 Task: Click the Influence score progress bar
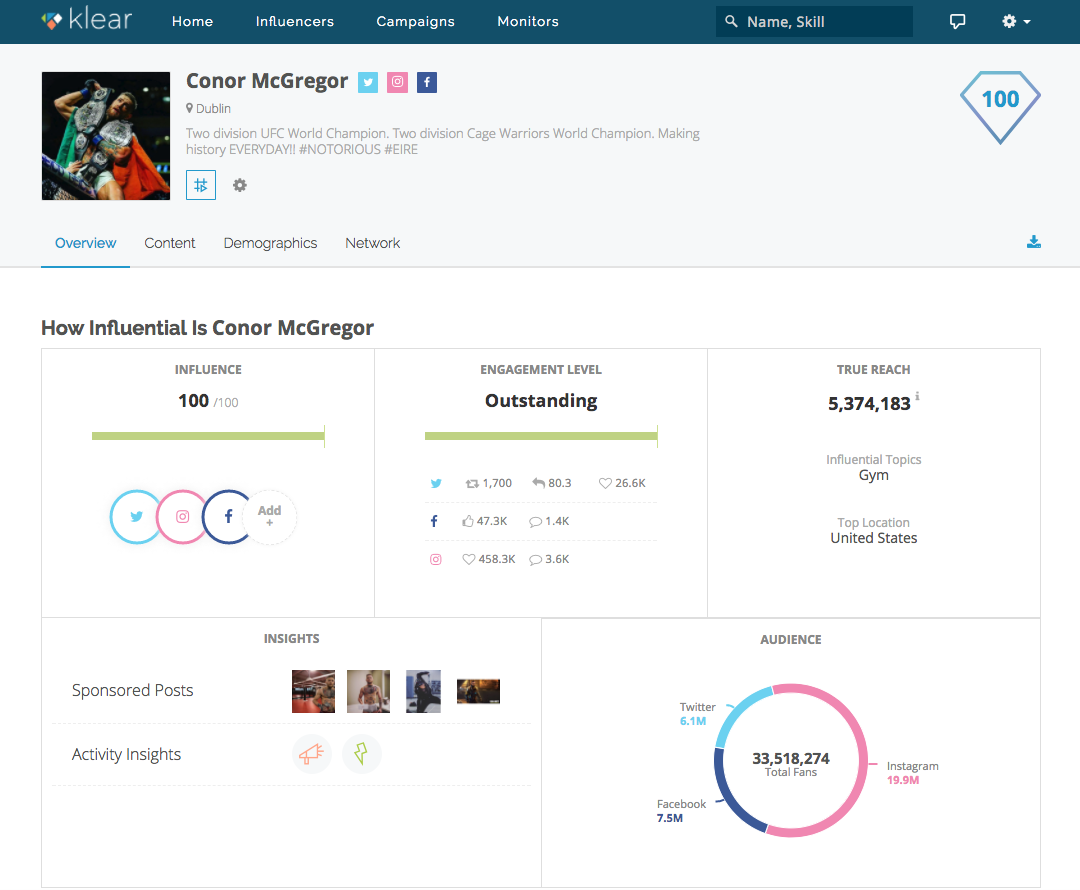[208, 436]
